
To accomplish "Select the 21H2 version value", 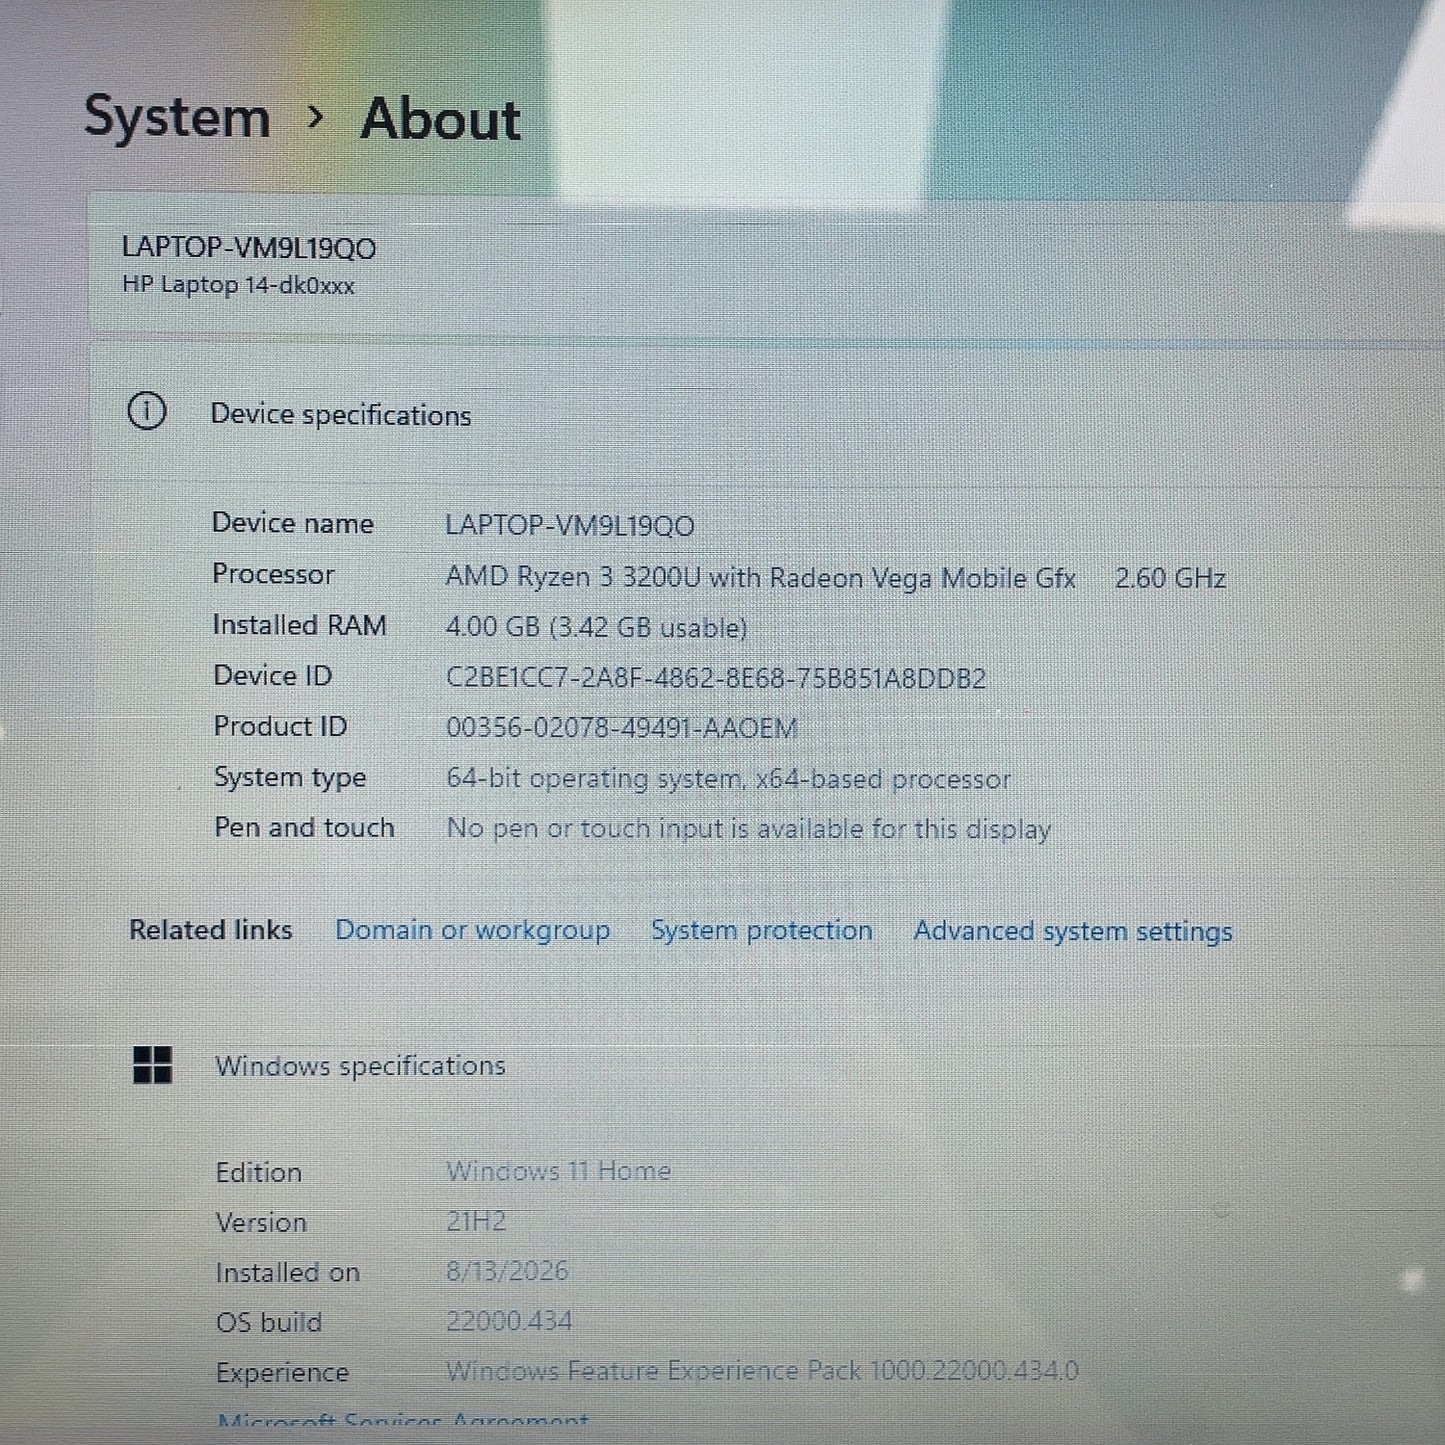I will [x=476, y=1221].
